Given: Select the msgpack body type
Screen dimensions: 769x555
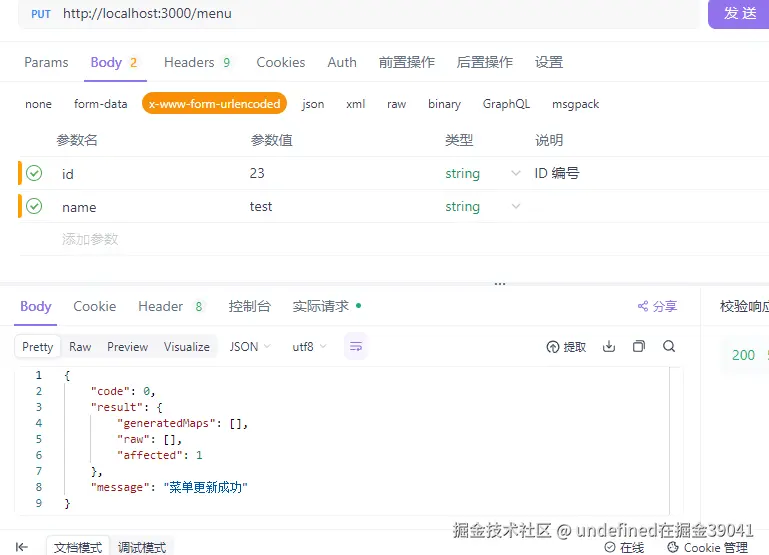Looking at the screenshot, I should (x=575, y=104).
